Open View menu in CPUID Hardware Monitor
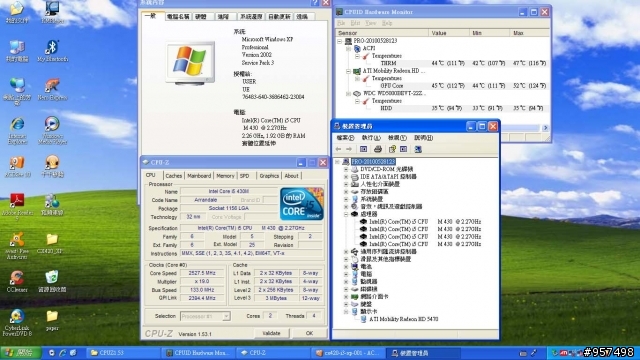 pyautogui.click(x=370, y=23)
